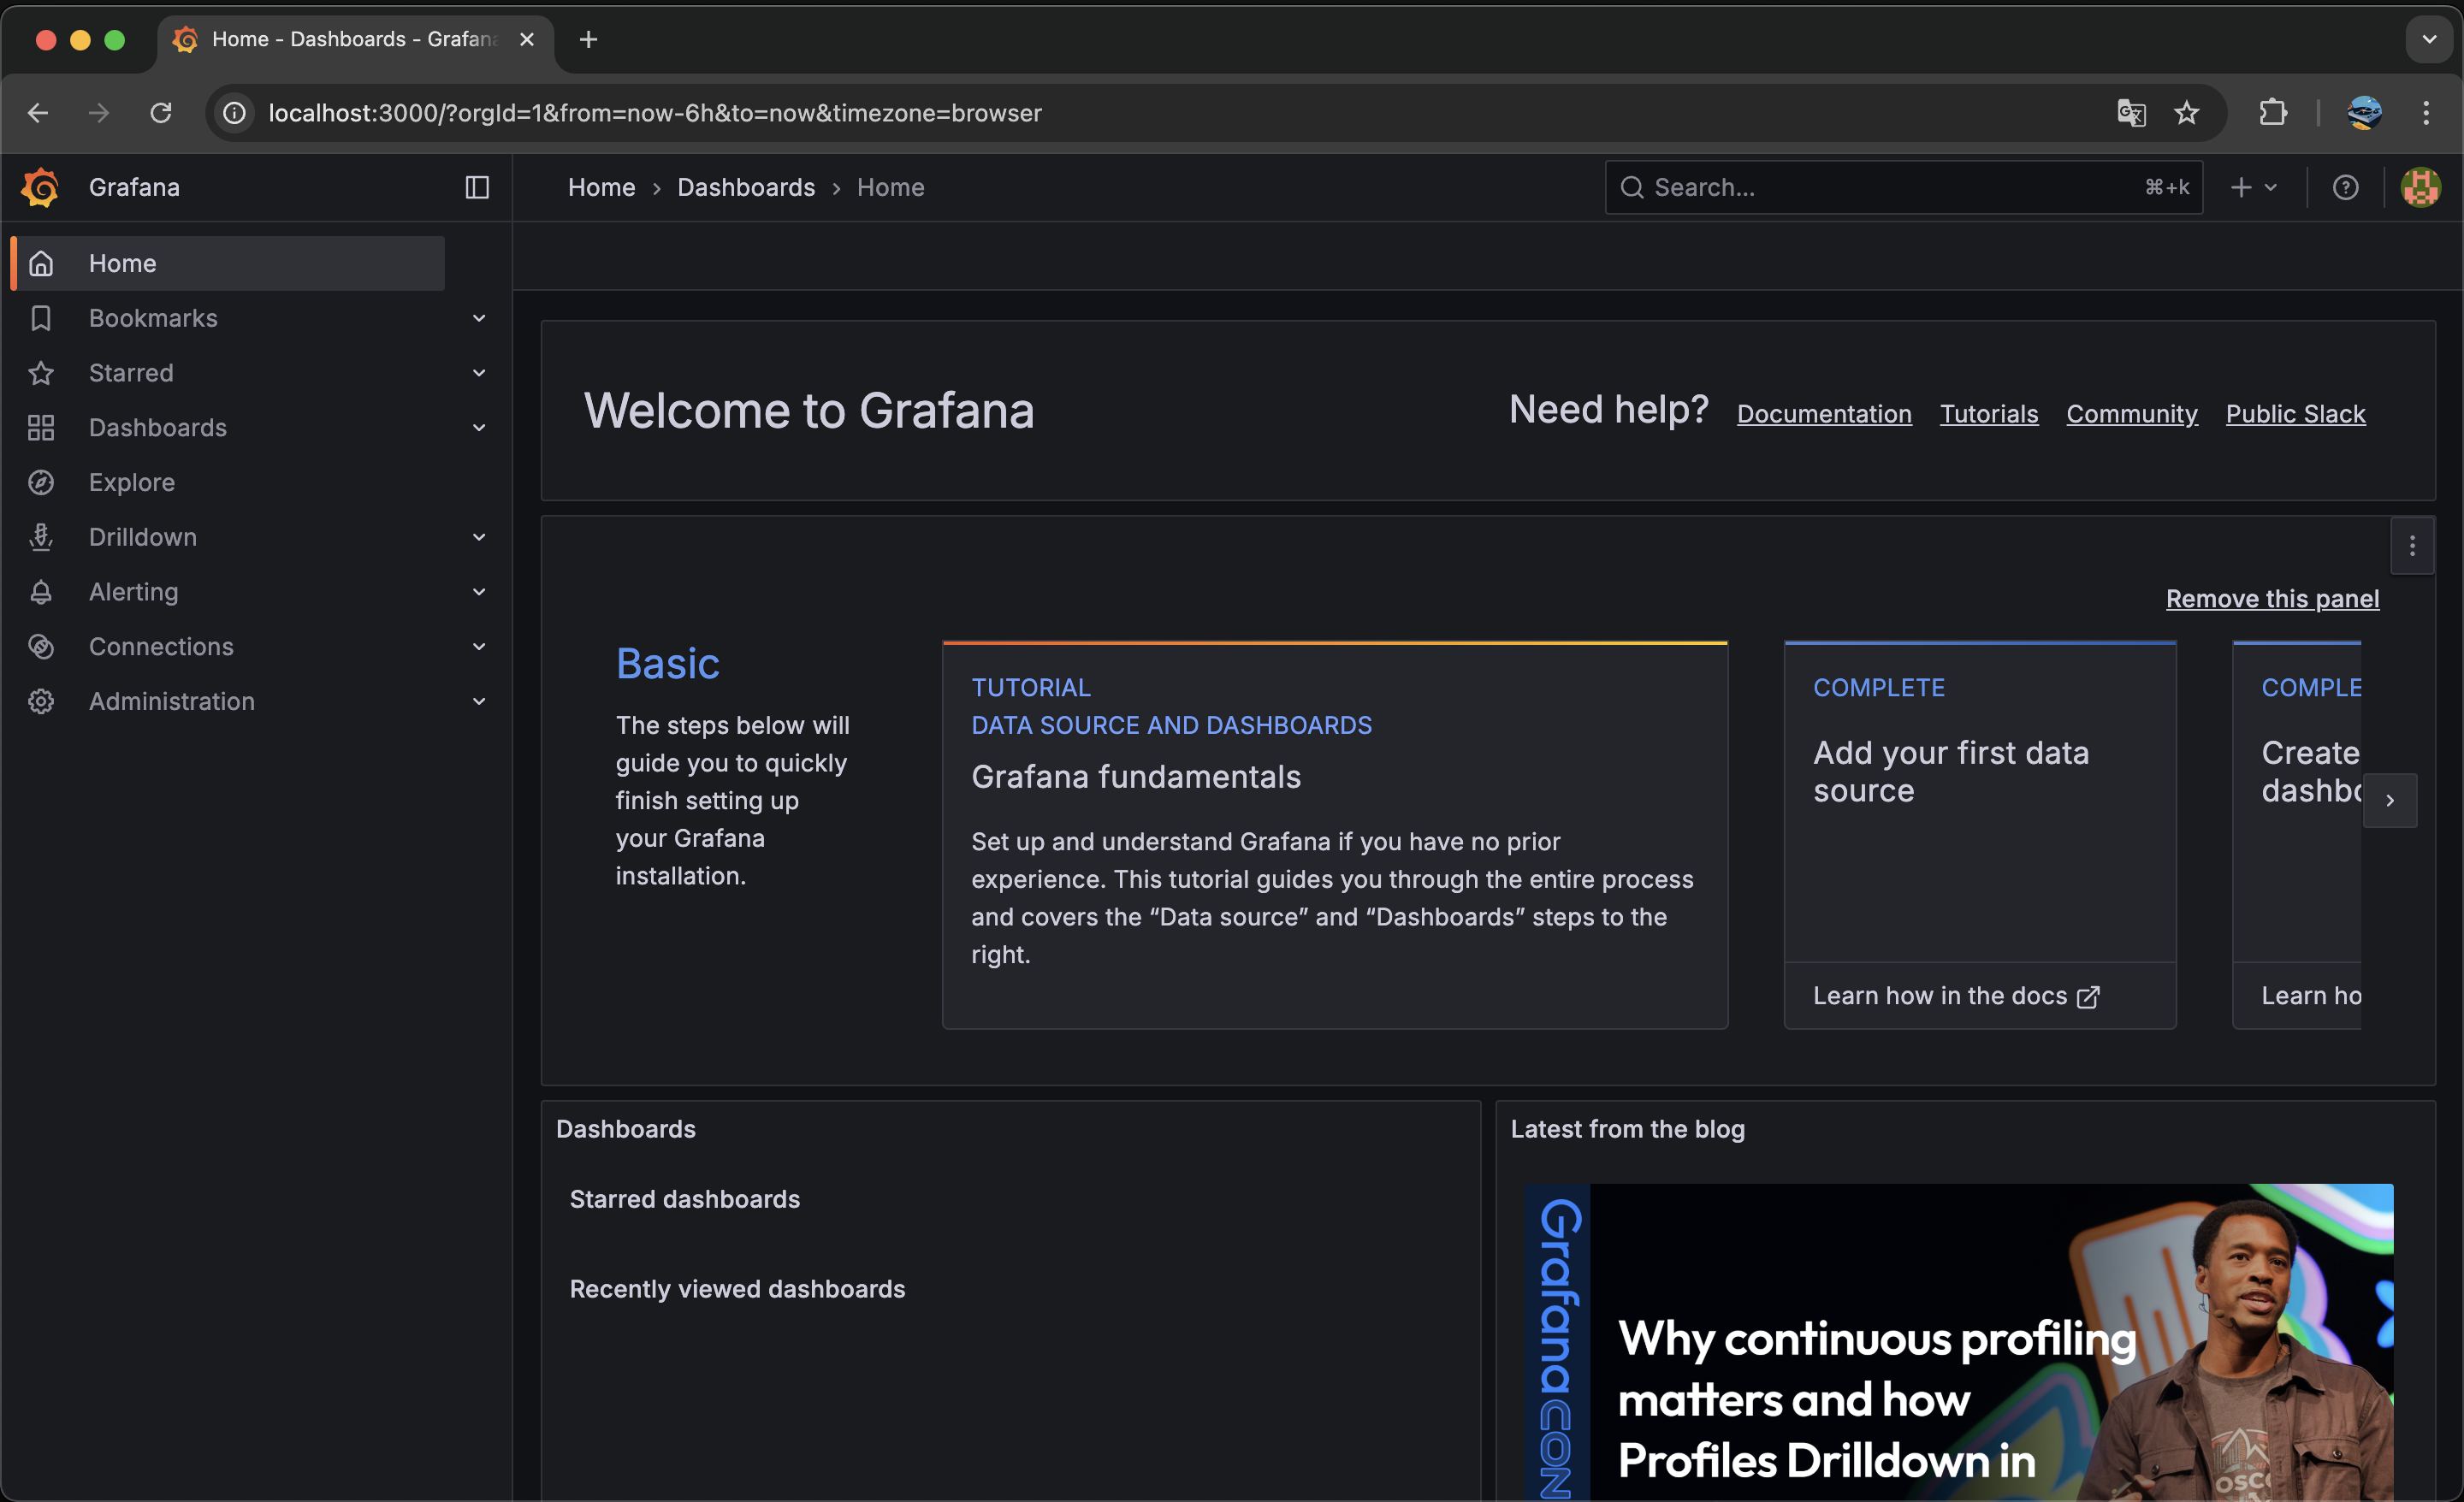Click the Dashboards breadcrumb
Image resolution: width=2464 pixels, height=1502 pixels.
pyautogui.click(x=746, y=187)
